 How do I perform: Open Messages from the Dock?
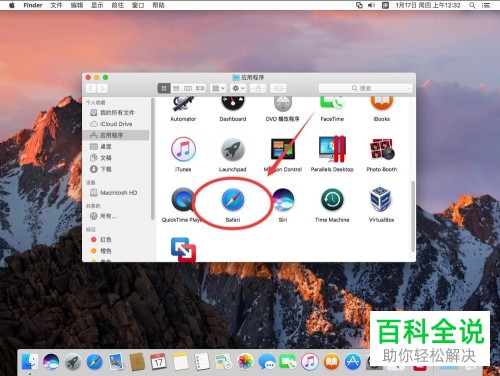[267, 362]
